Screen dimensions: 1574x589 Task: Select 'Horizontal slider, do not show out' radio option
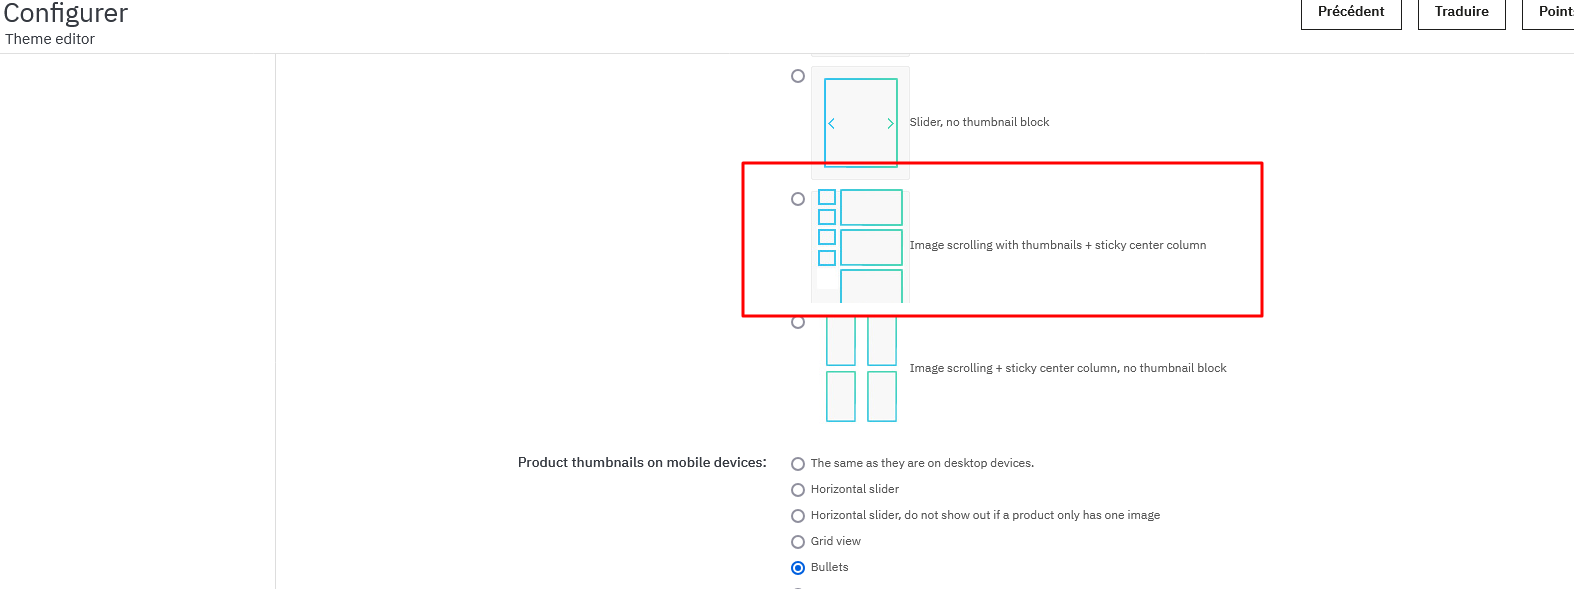(798, 516)
